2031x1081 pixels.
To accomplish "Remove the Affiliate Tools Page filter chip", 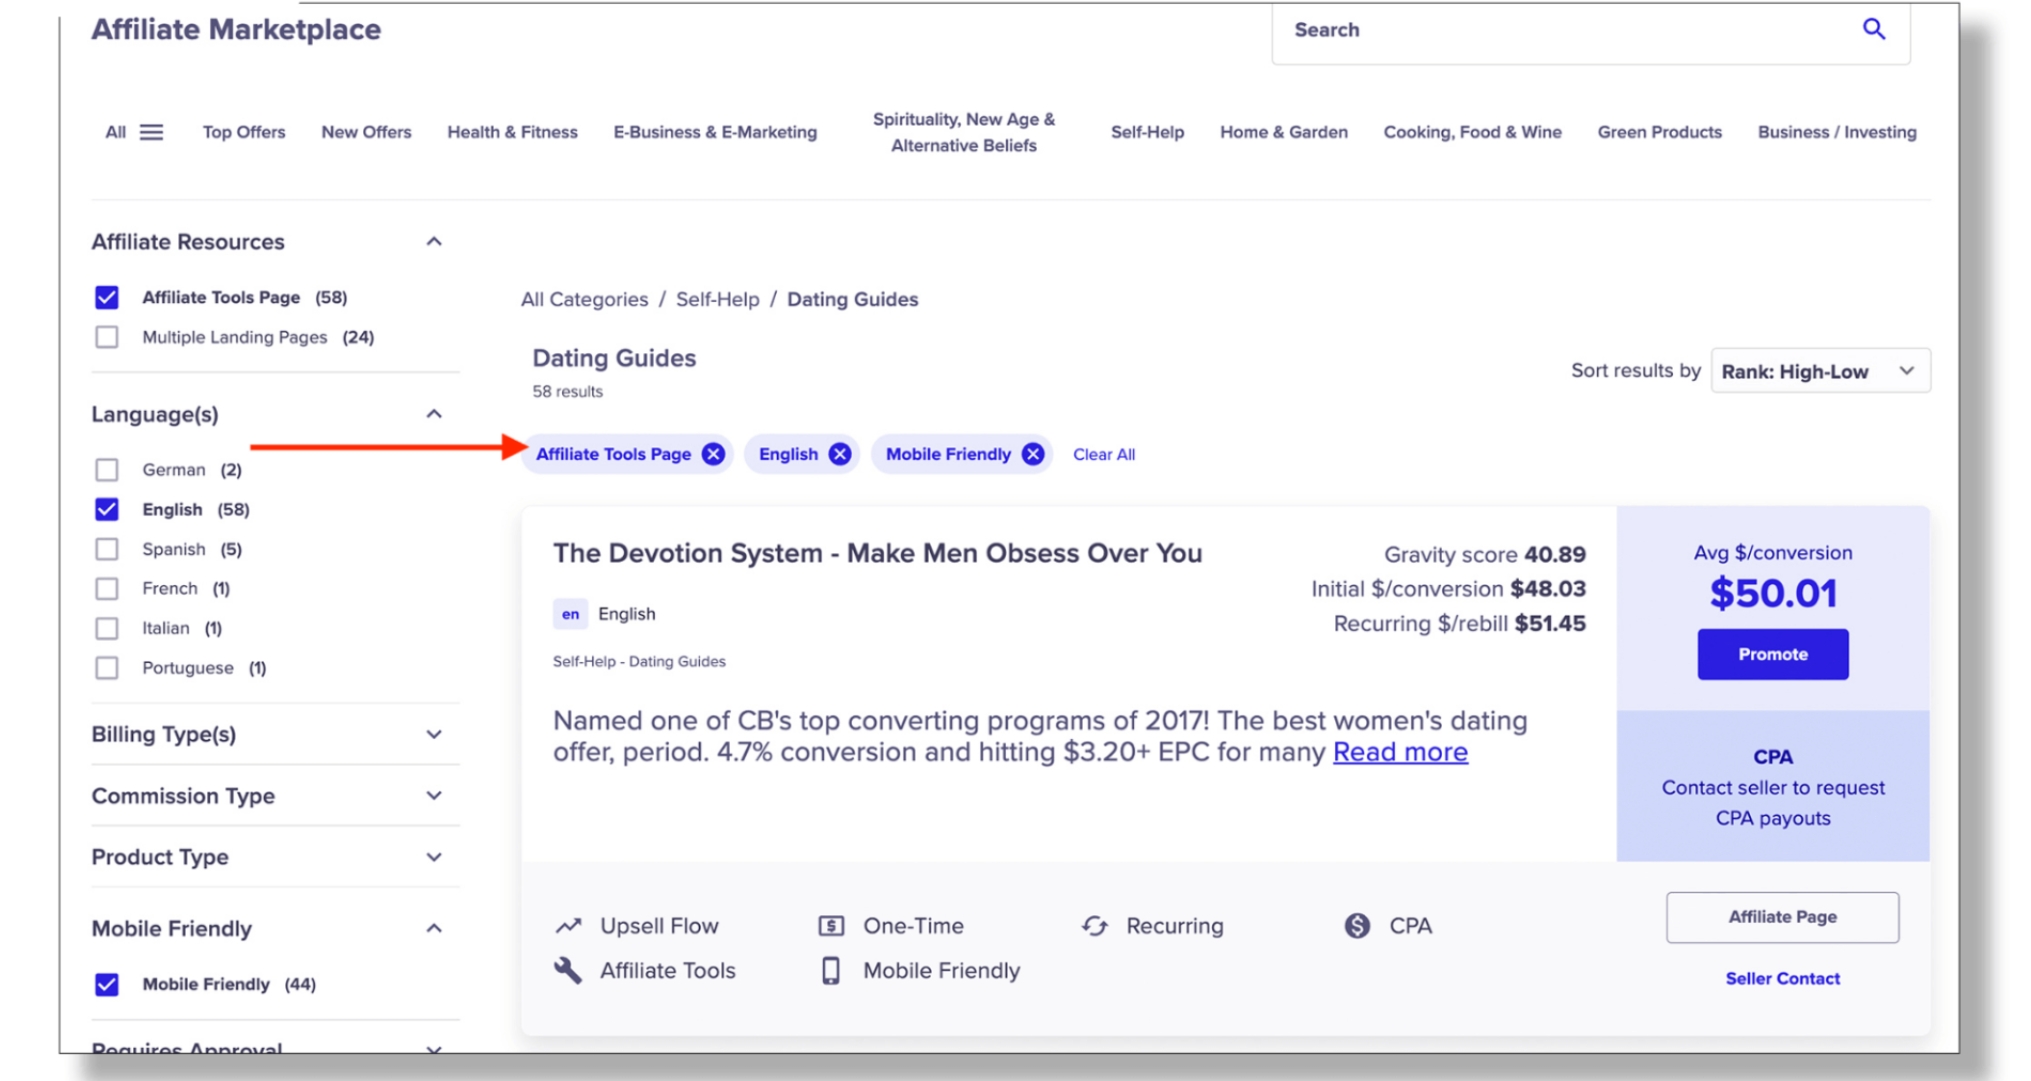I will [713, 454].
